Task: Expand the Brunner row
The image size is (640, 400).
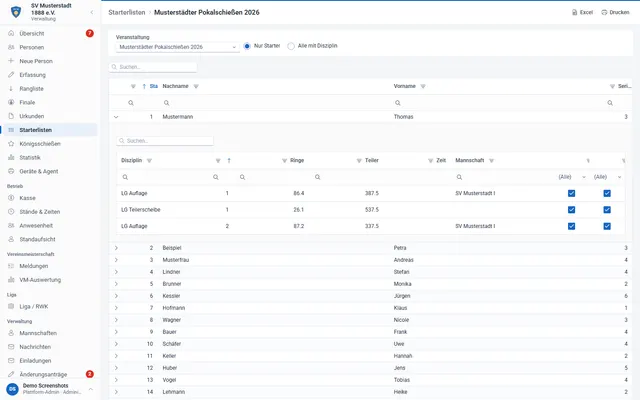Action: (x=116, y=284)
